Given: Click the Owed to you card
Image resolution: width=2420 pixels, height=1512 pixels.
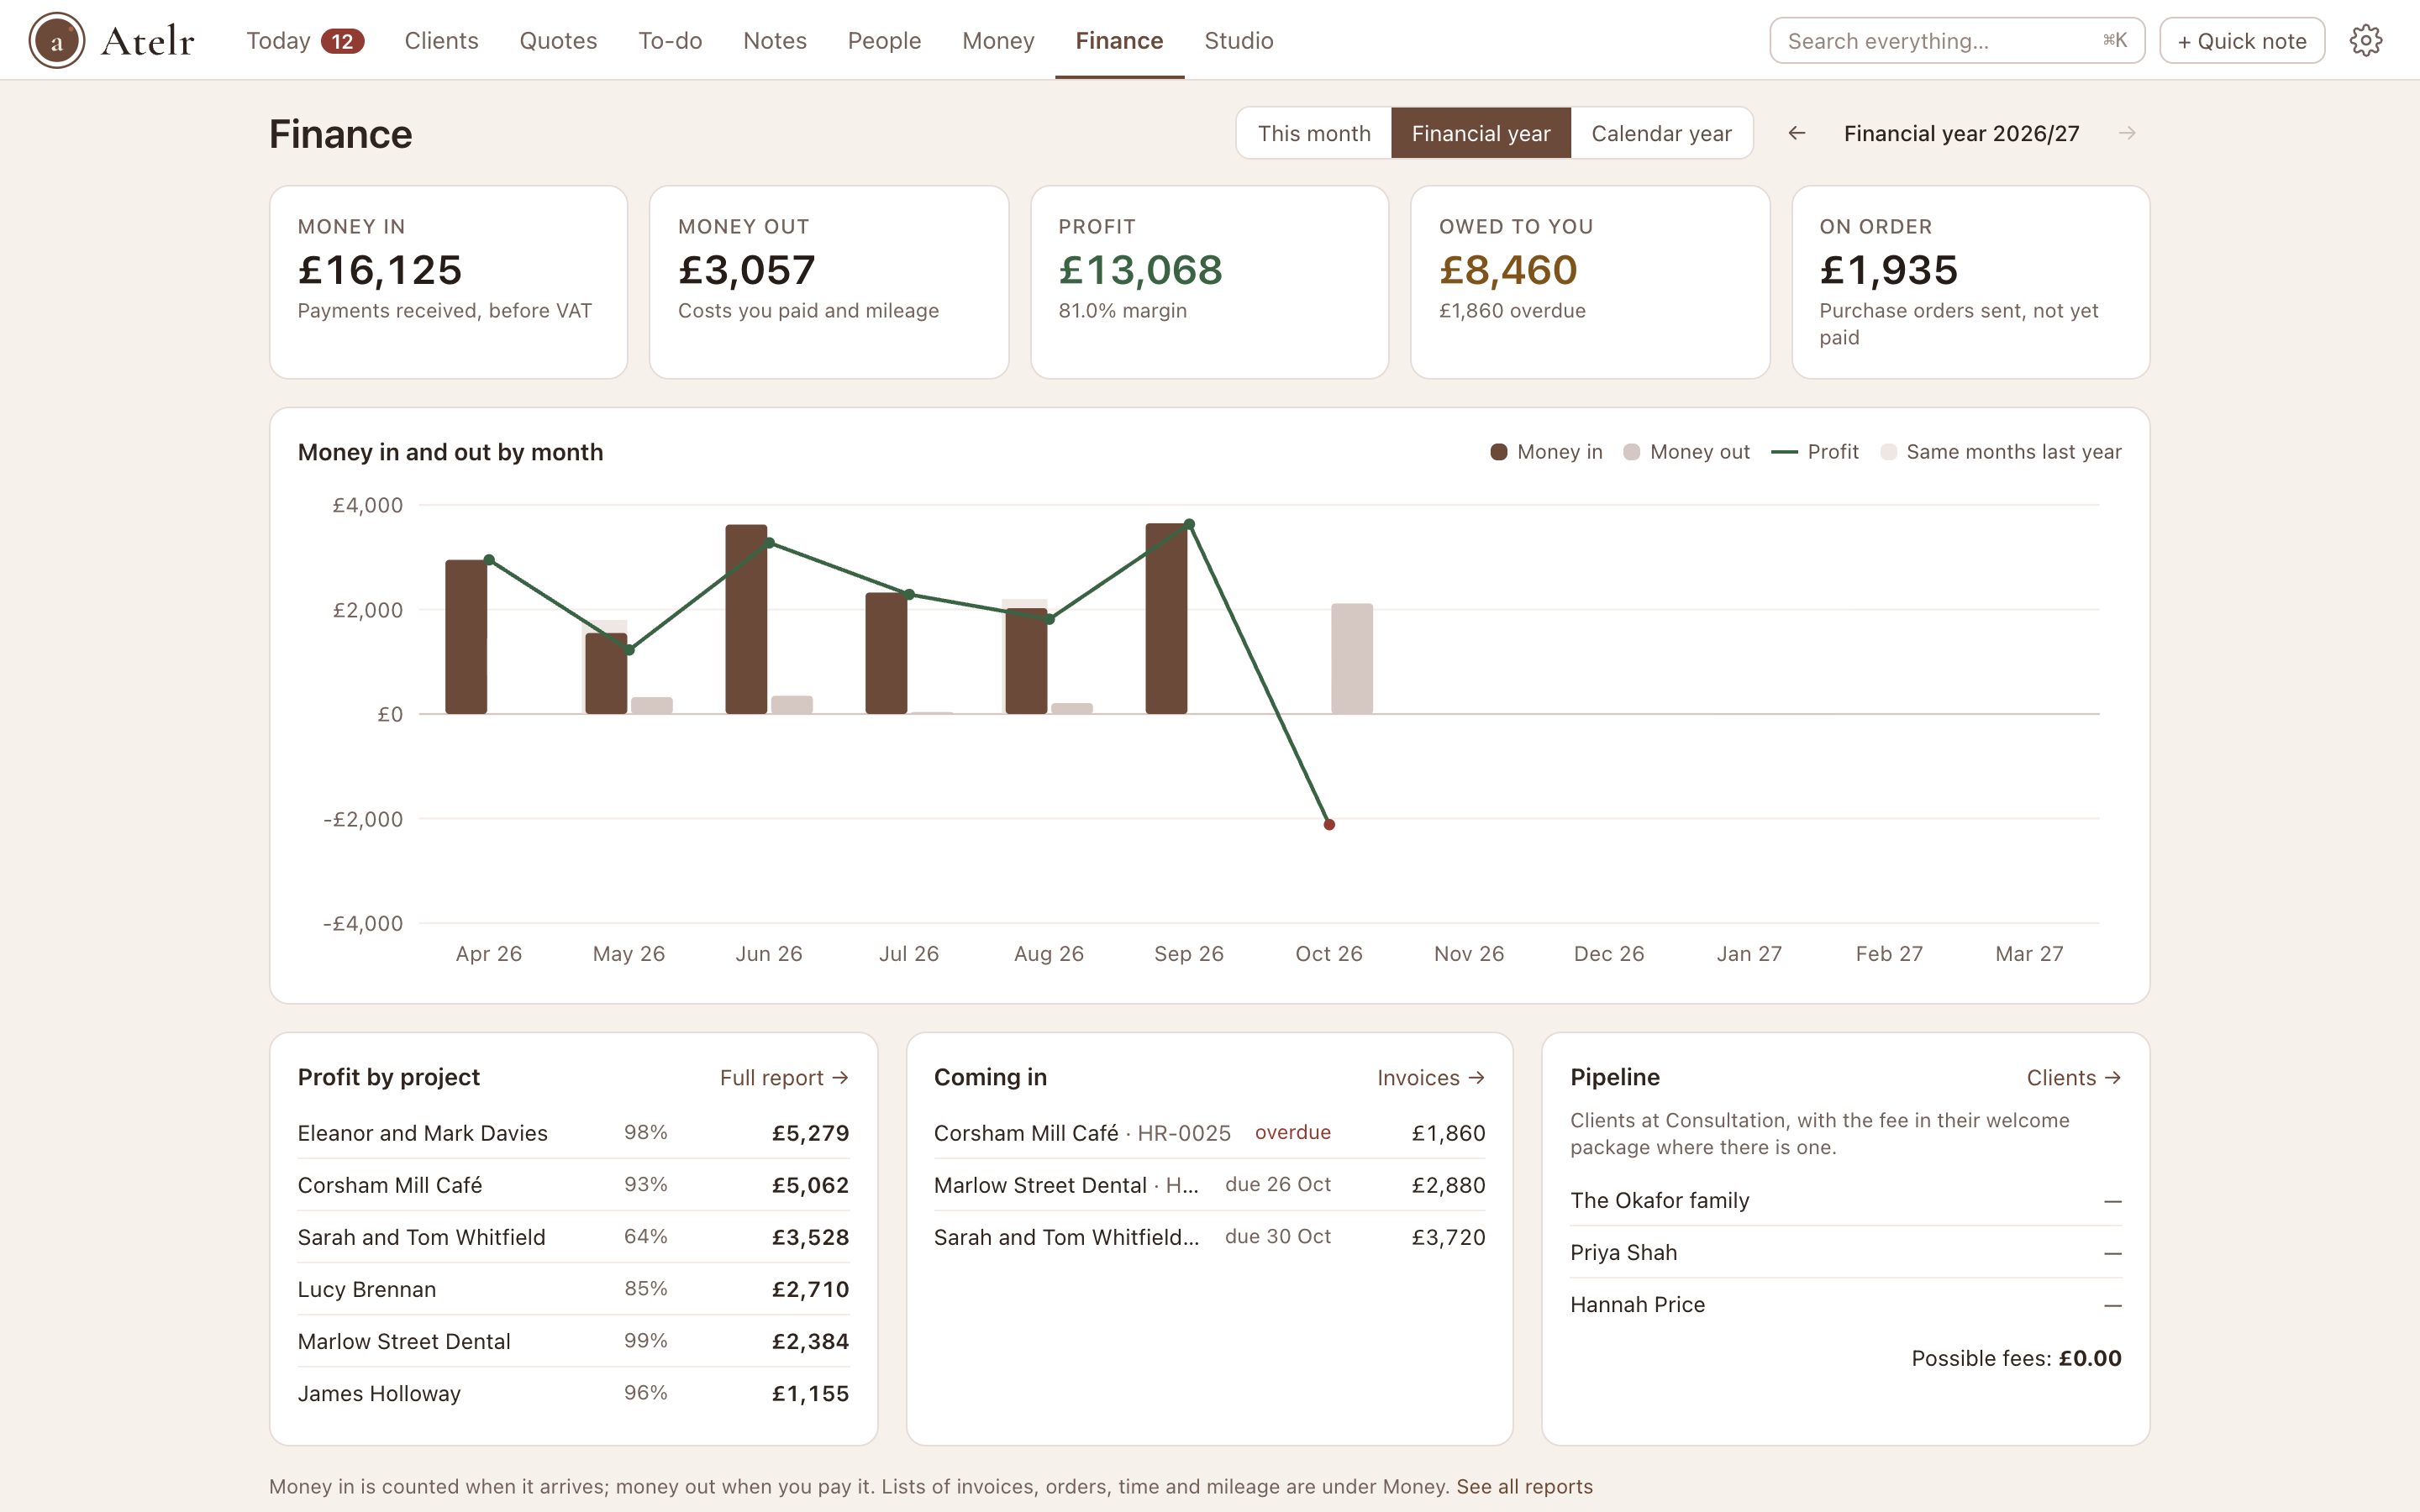Looking at the screenshot, I should click(1589, 282).
